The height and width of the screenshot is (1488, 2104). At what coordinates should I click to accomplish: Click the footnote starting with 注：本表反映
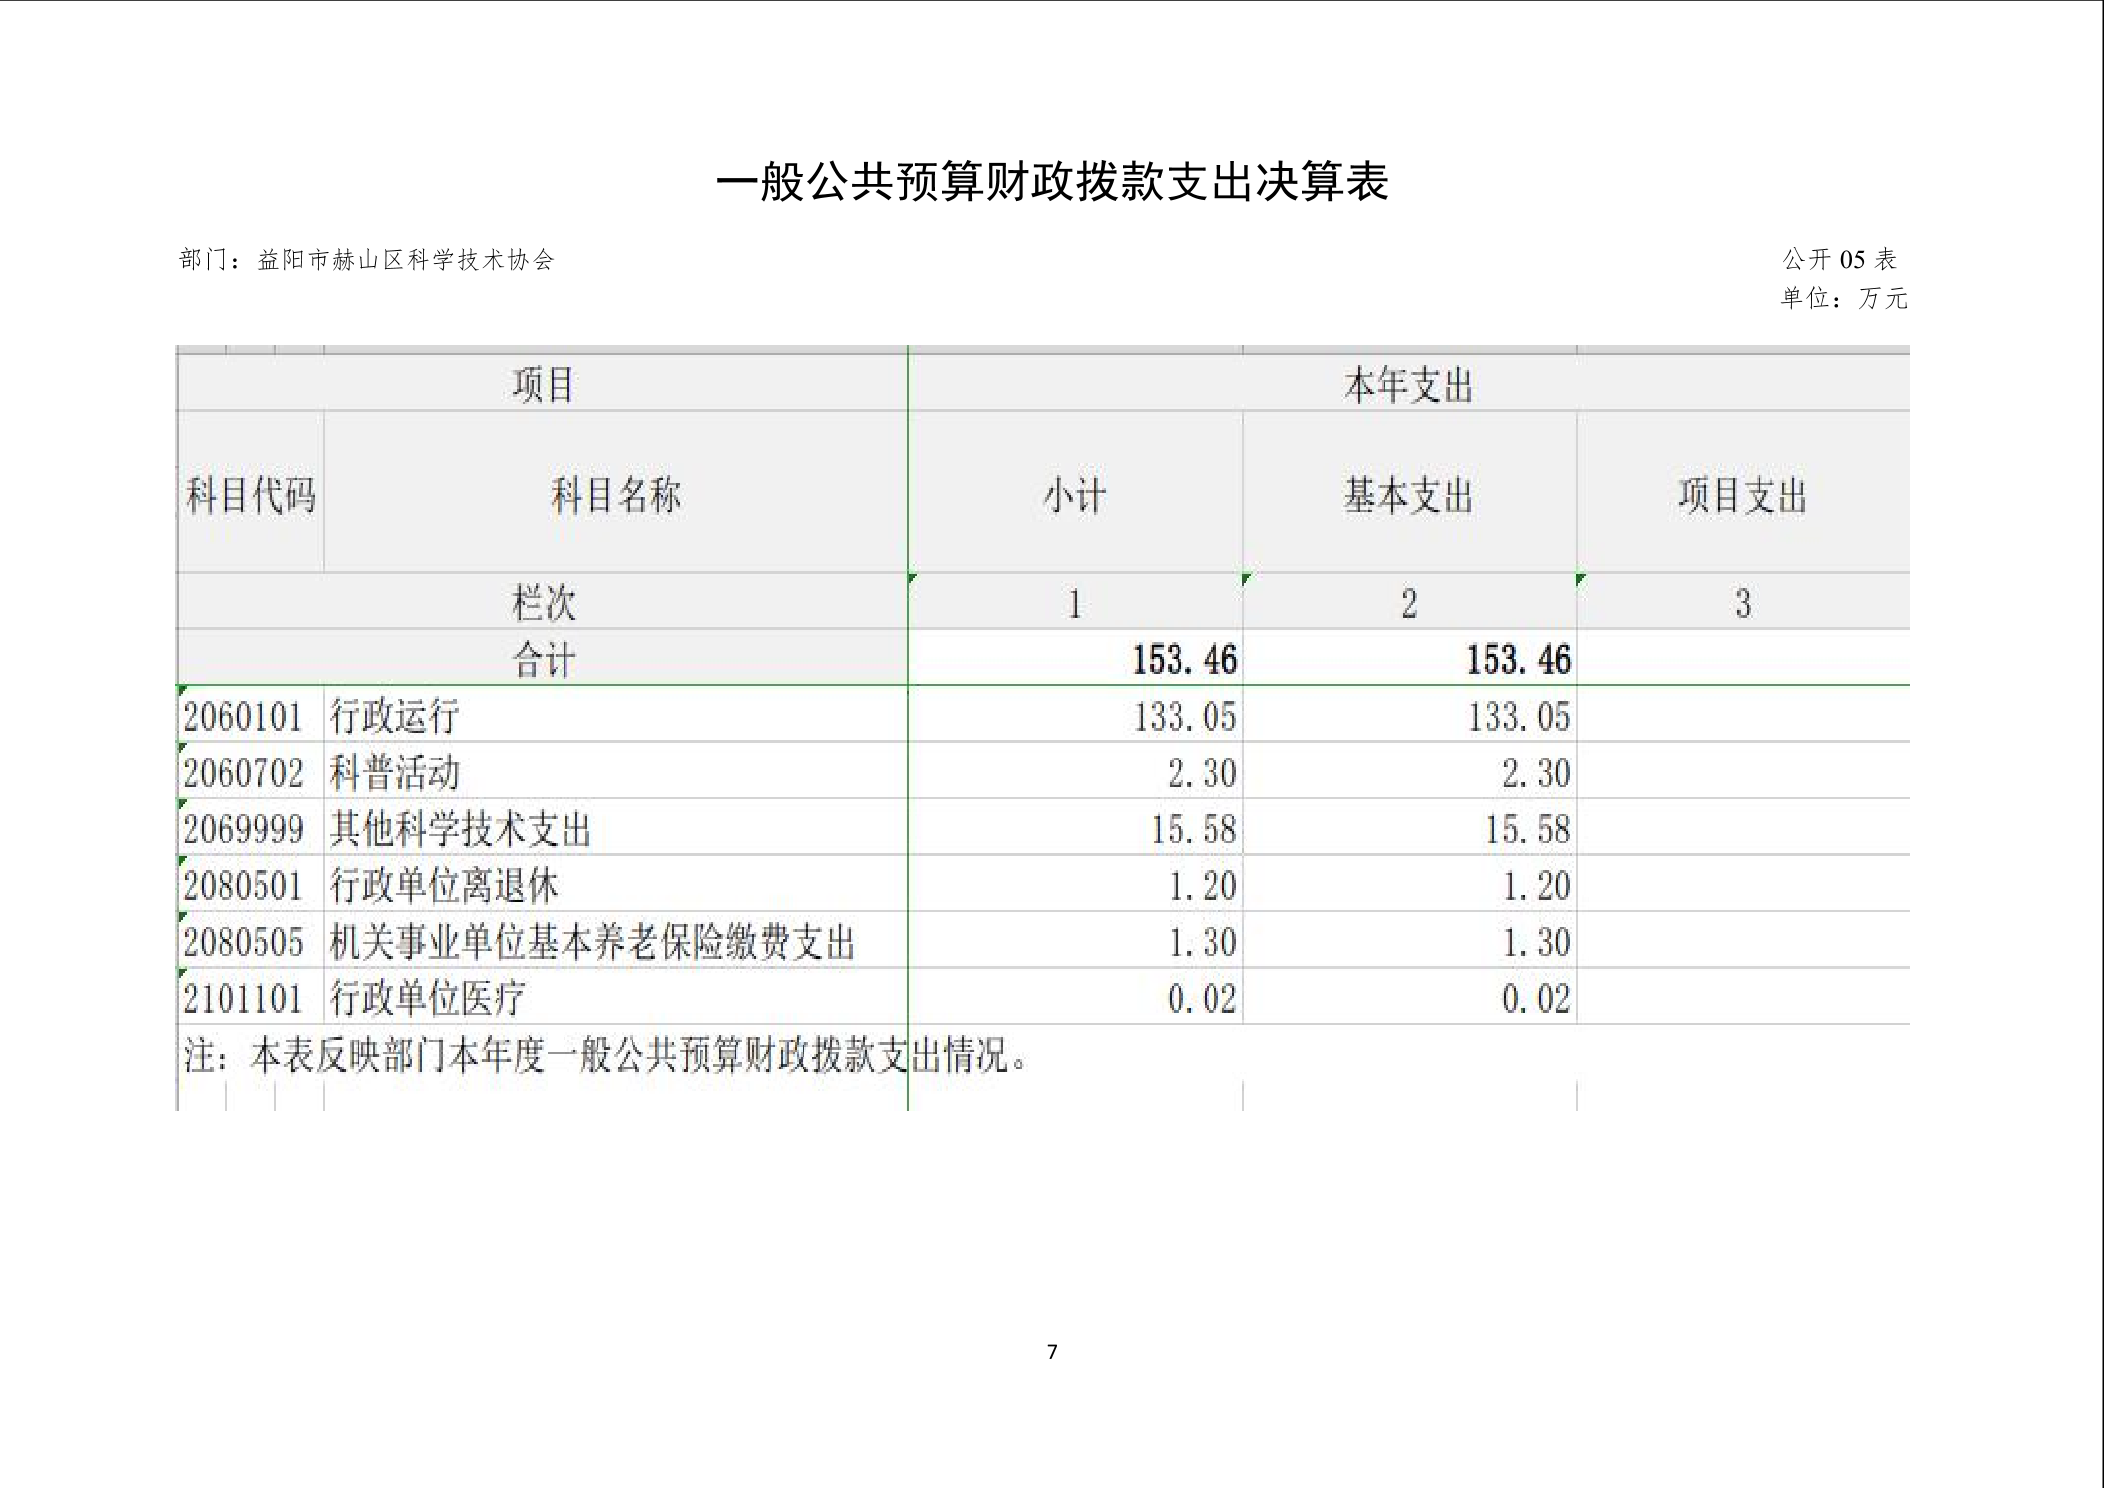coord(605,1055)
